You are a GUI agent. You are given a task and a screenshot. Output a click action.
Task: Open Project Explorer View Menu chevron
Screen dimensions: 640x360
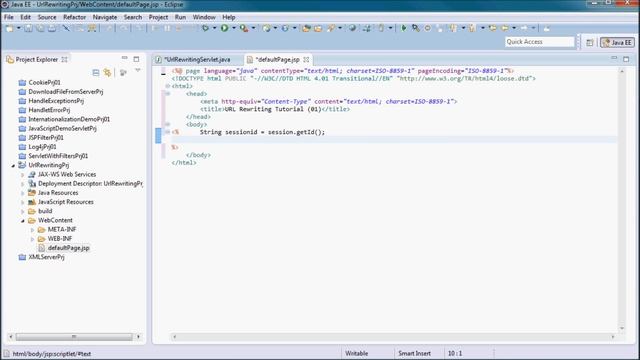[x=138, y=71]
